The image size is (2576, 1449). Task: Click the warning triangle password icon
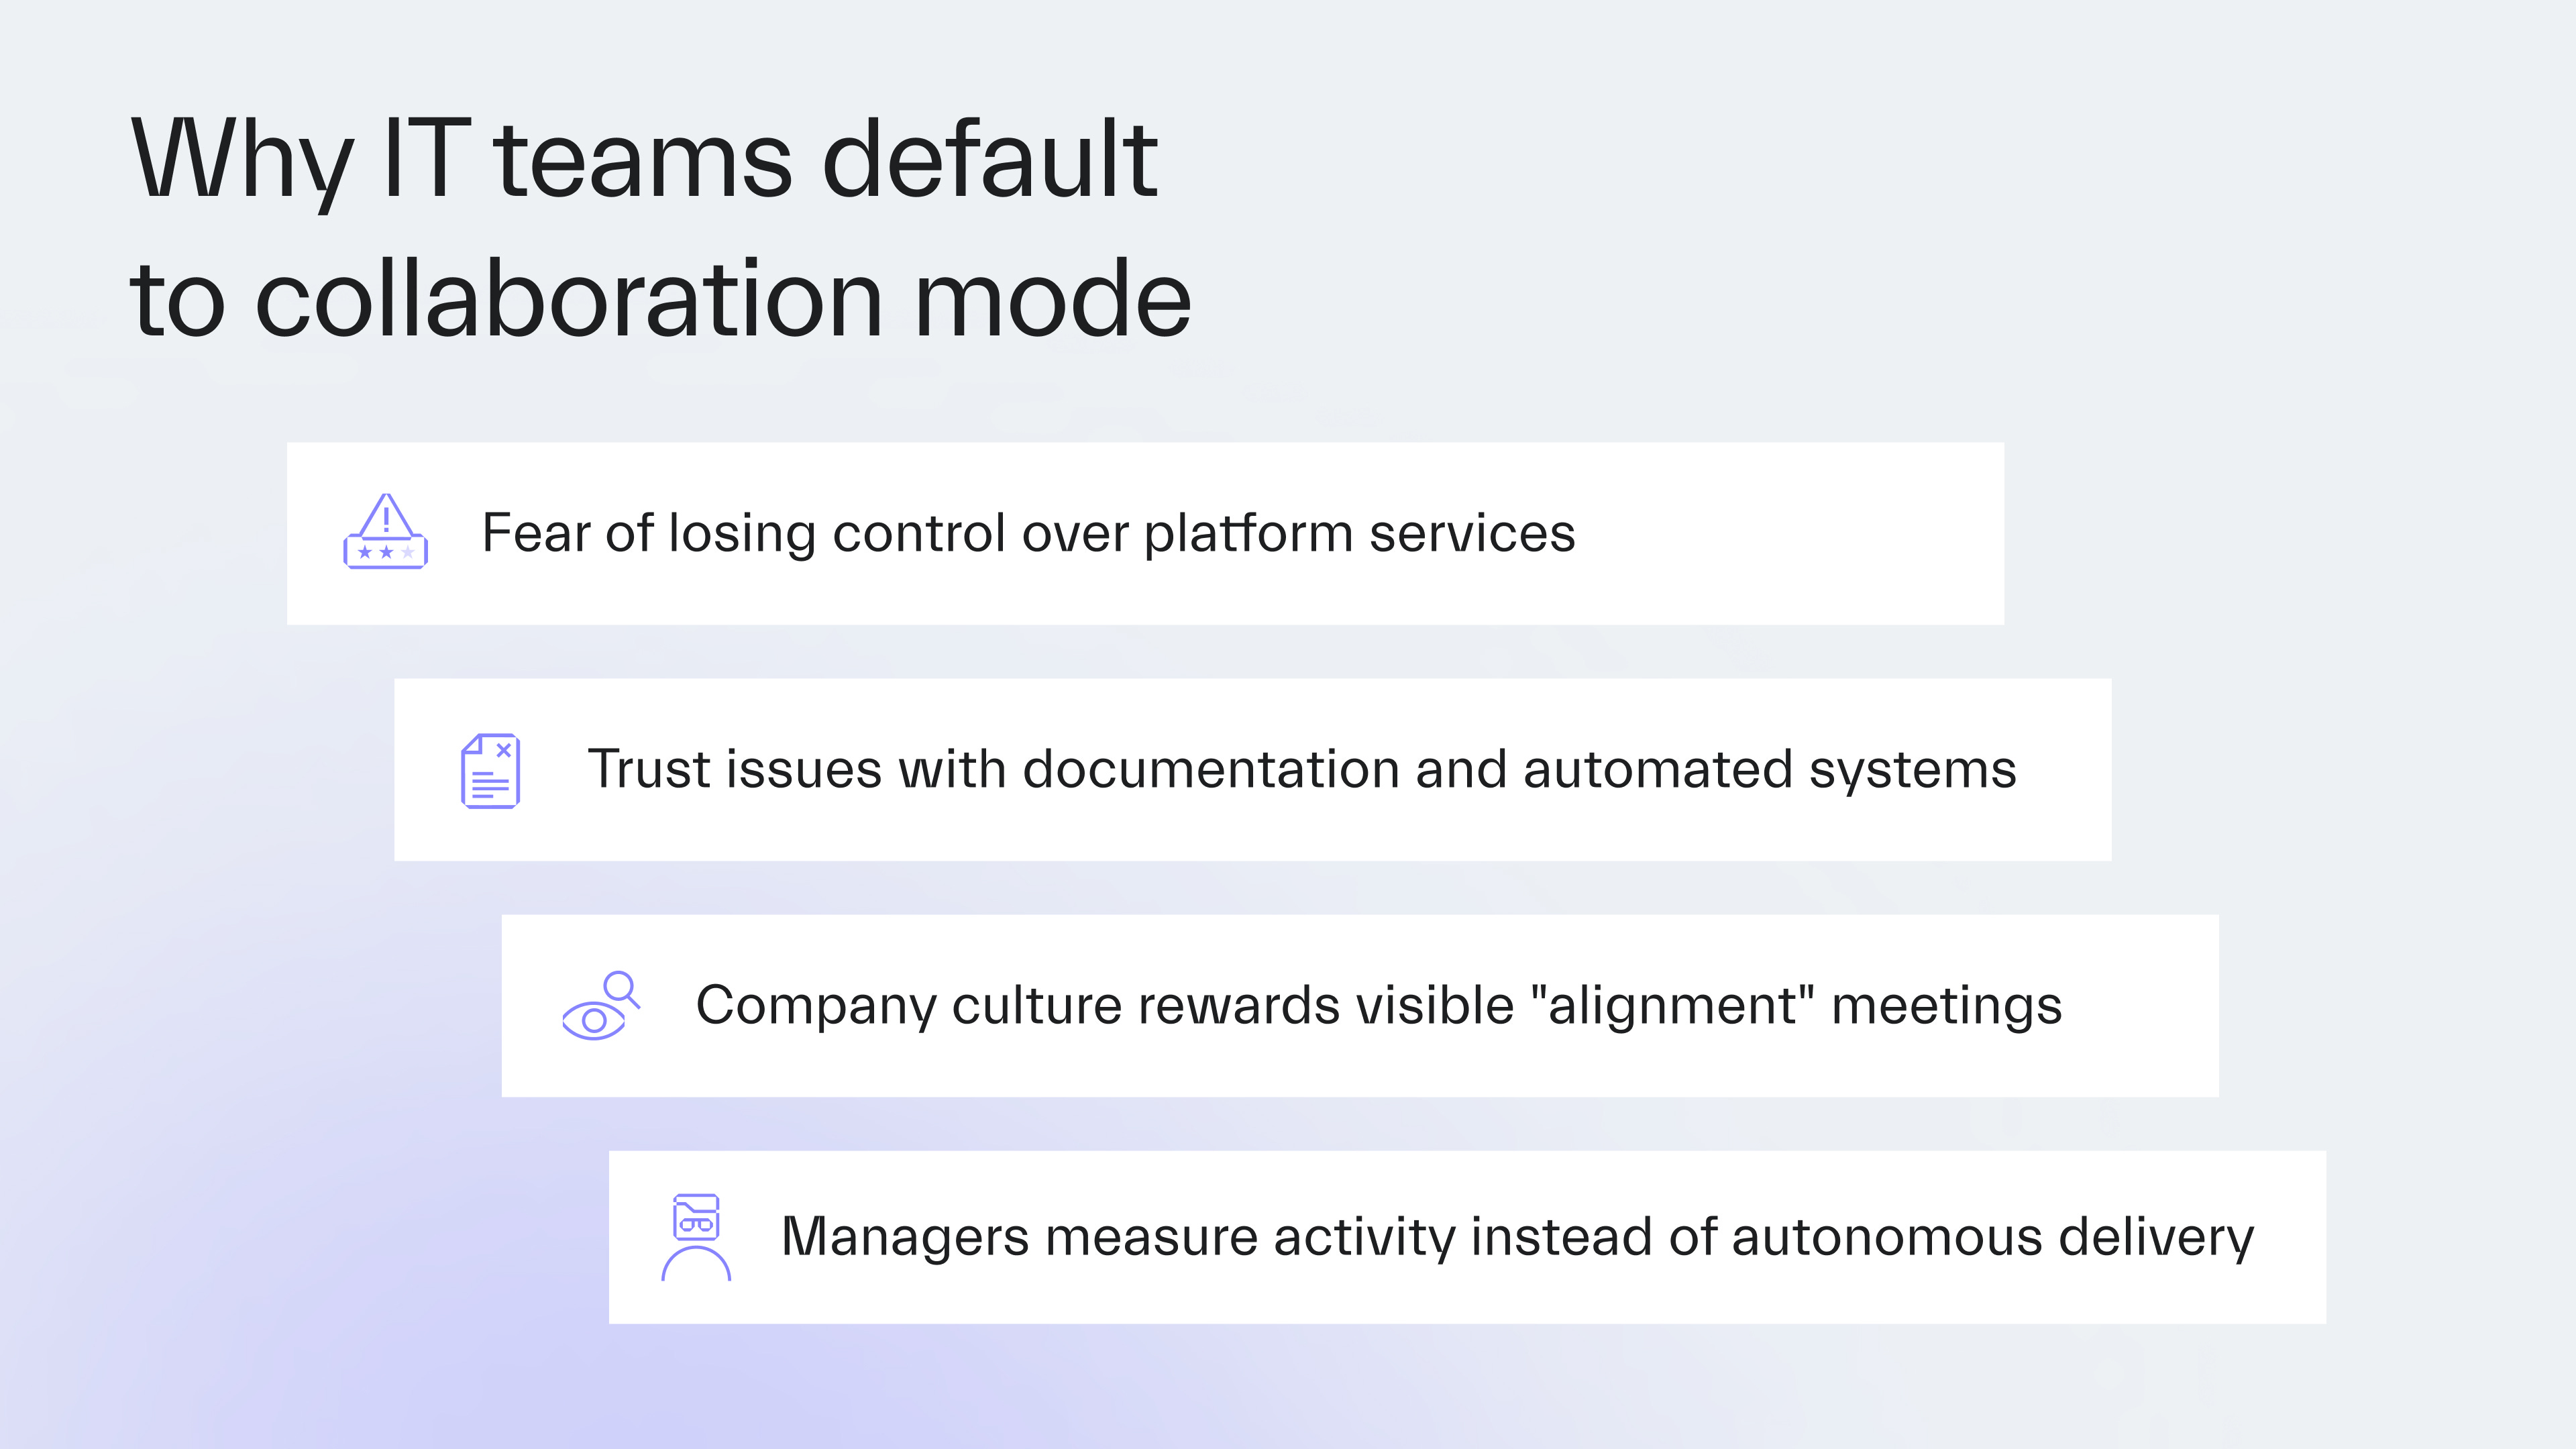point(385,532)
